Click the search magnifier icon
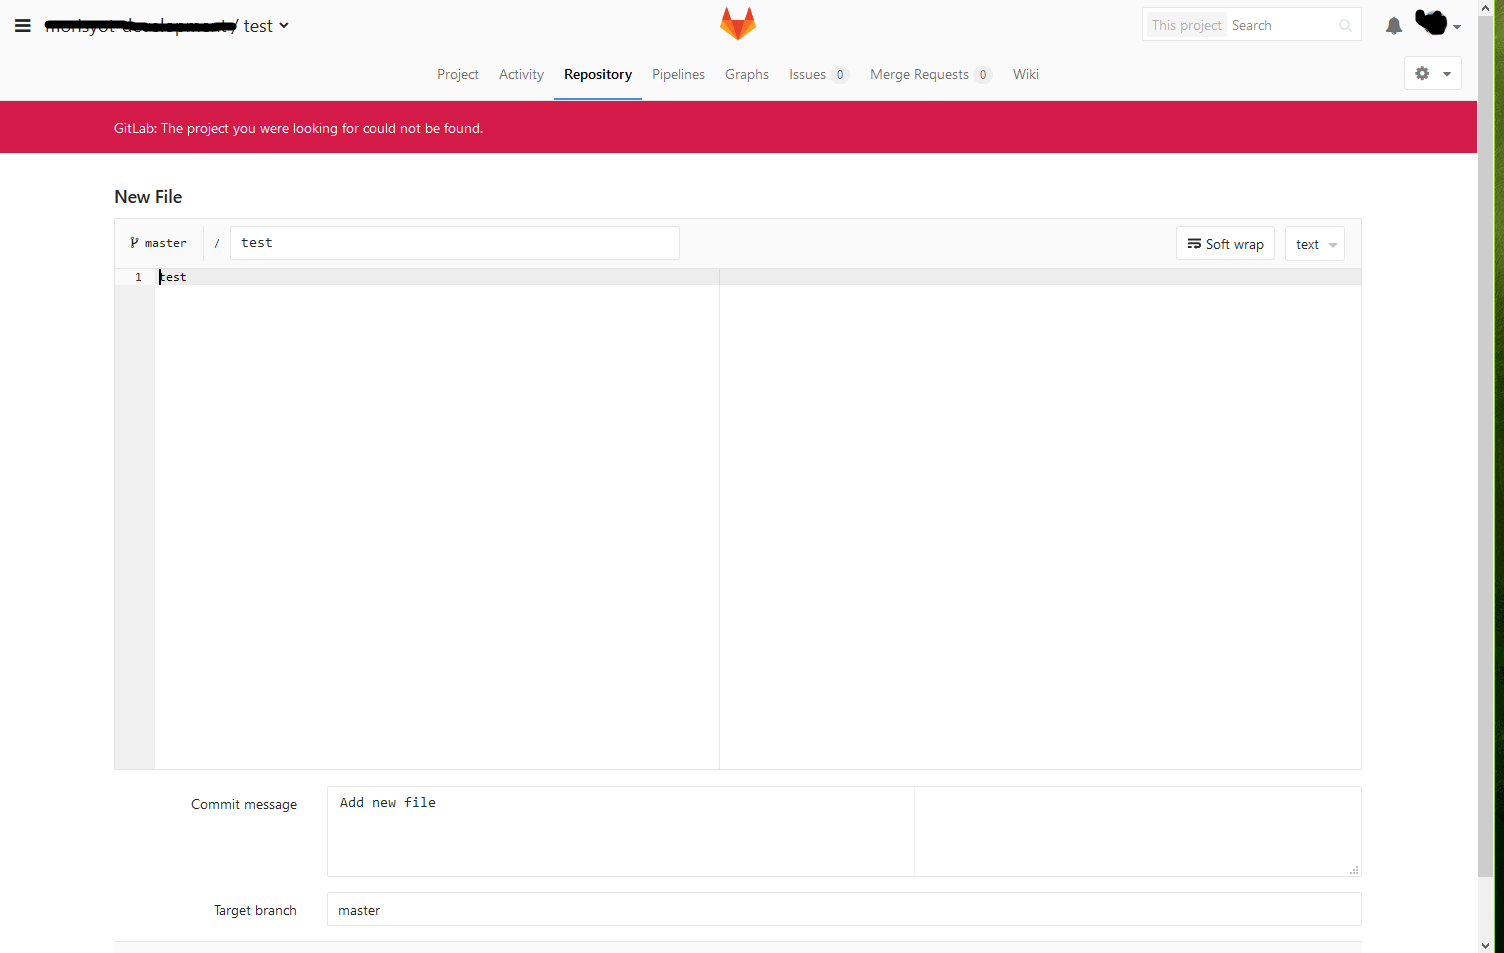 coord(1344,25)
